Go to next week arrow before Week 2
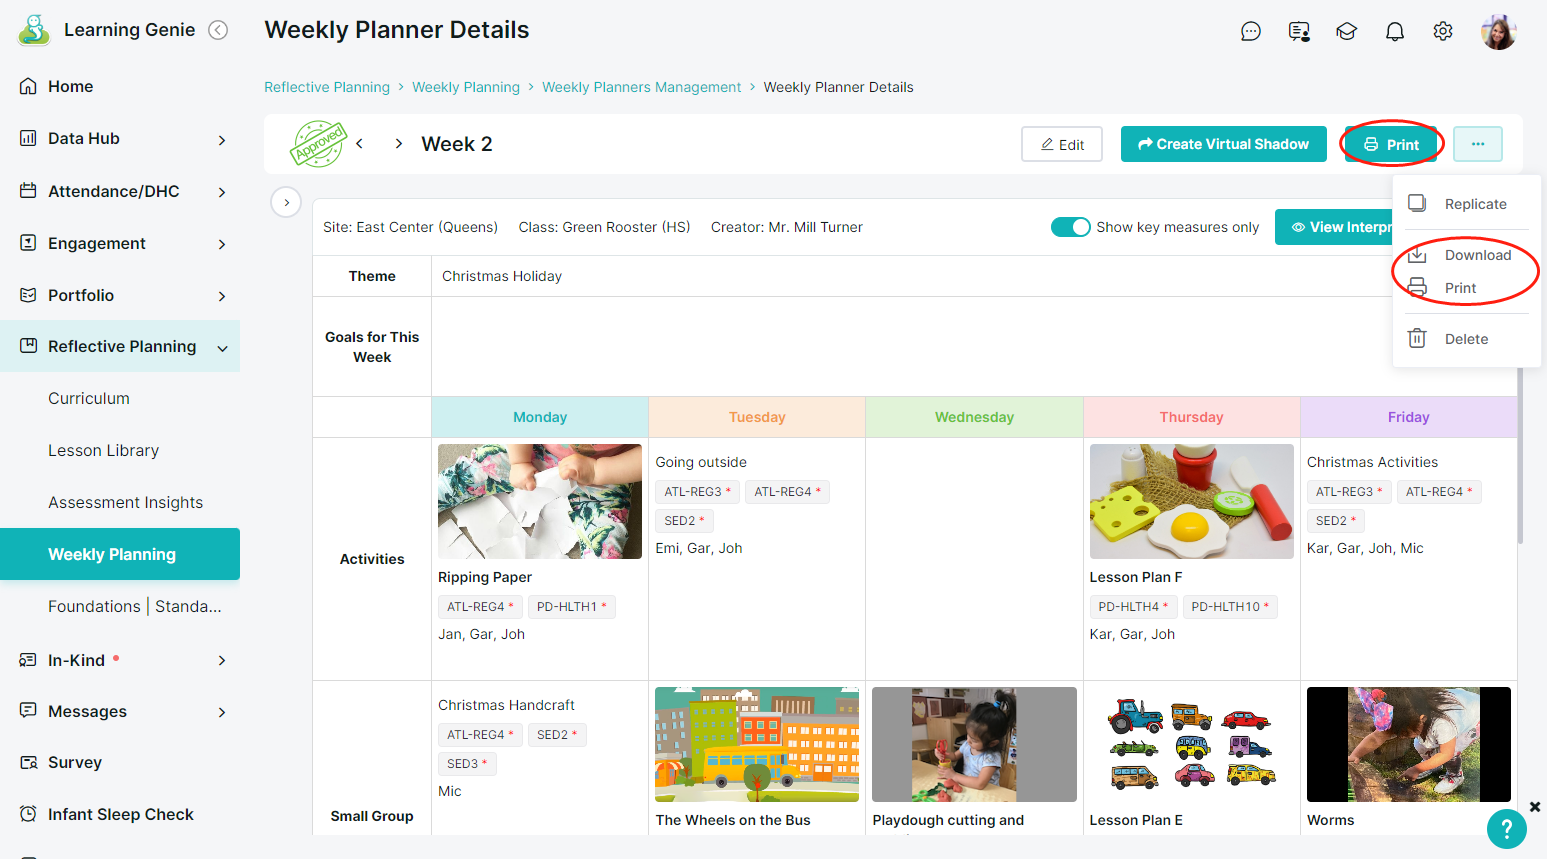 pyautogui.click(x=398, y=144)
